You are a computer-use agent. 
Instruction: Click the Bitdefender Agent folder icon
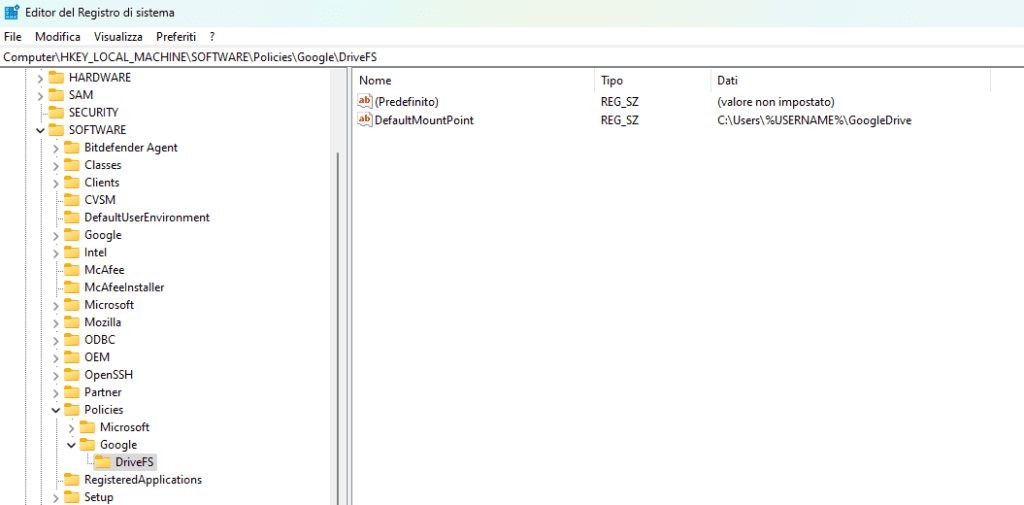[72, 148]
